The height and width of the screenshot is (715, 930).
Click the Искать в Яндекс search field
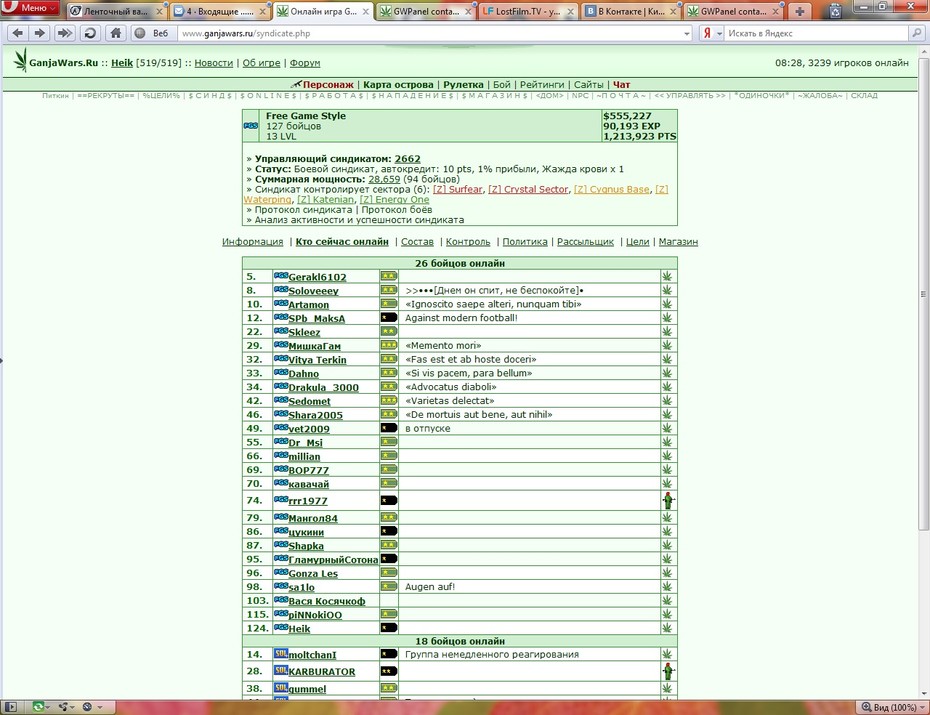pos(816,34)
